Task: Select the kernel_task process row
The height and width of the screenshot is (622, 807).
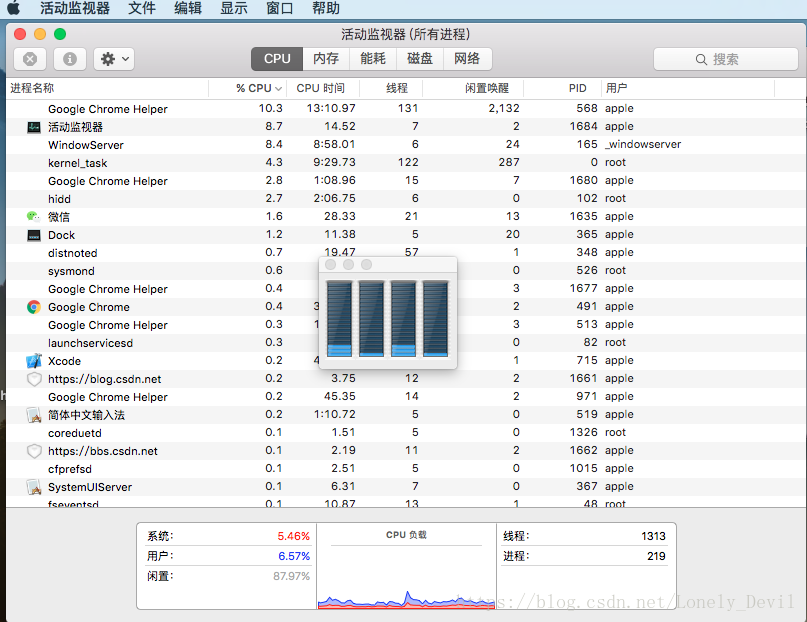Action: pos(406,163)
